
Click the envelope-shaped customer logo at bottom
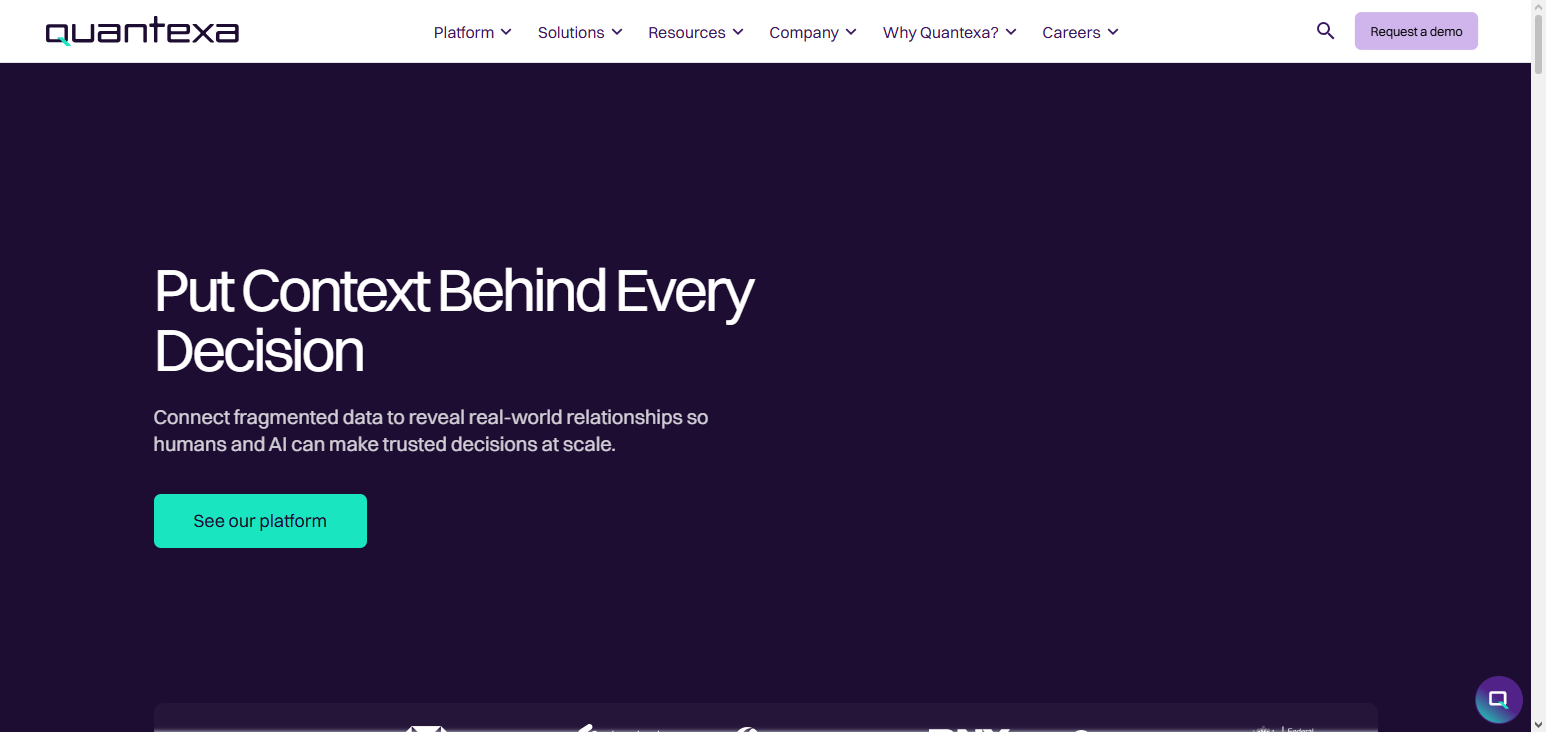[426, 727]
